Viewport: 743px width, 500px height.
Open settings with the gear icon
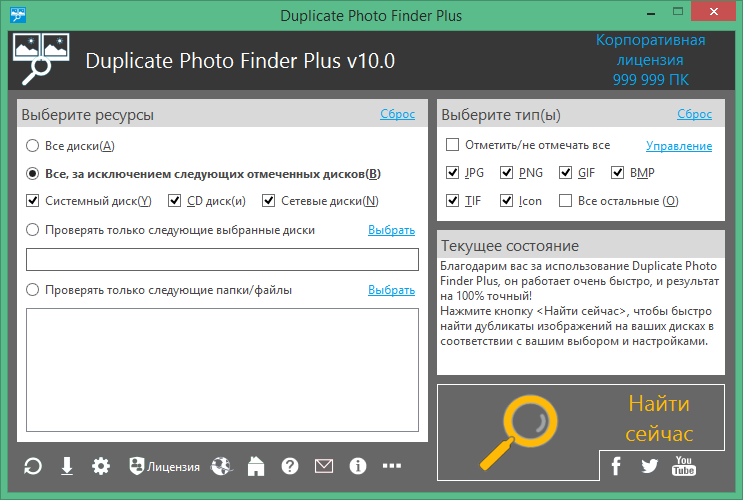click(x=101, y=466)
